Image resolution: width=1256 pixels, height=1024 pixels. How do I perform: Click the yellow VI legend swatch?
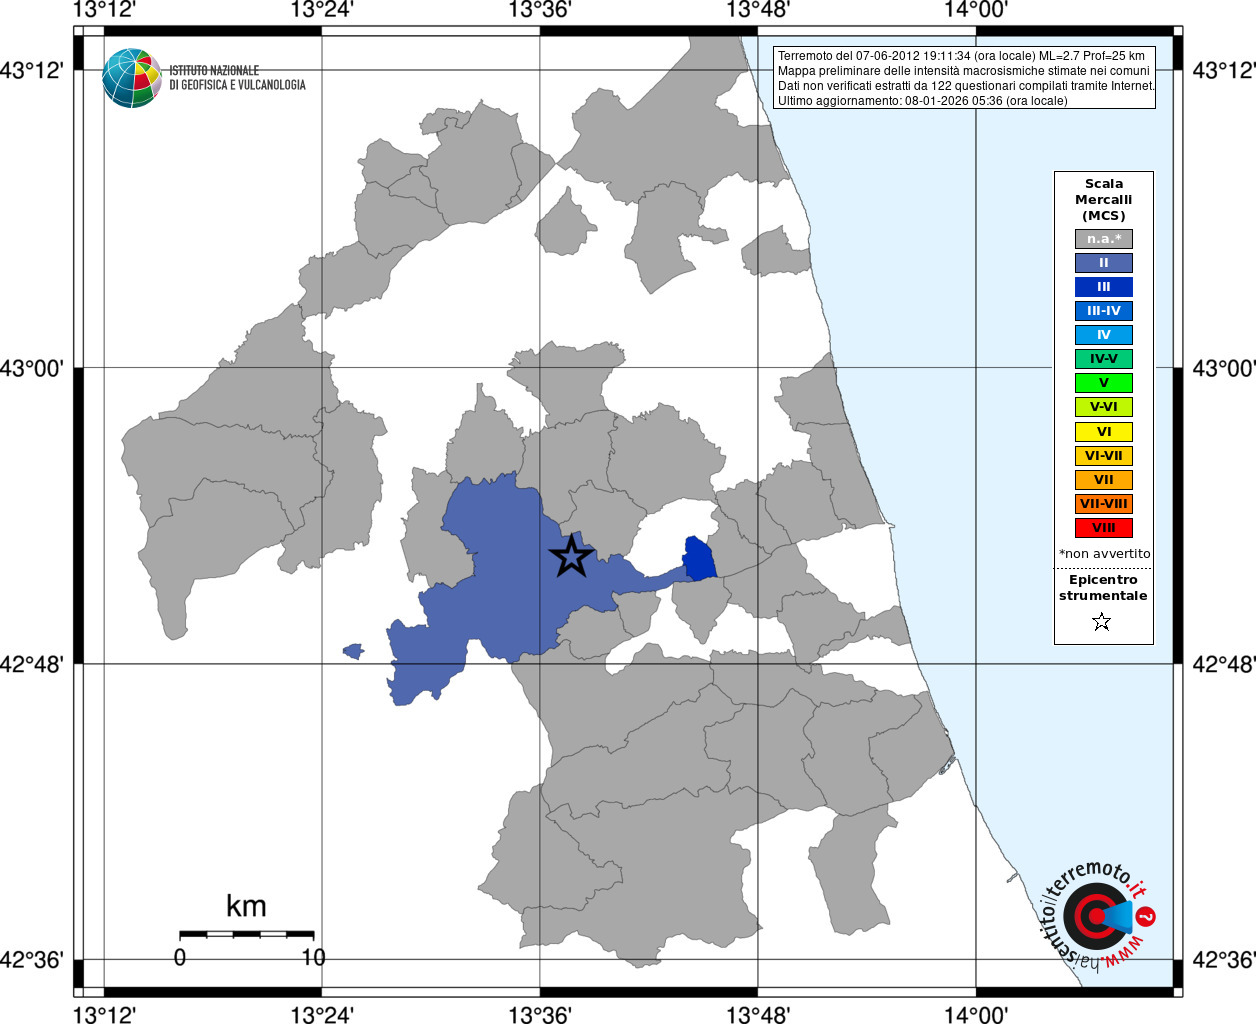1104,432
